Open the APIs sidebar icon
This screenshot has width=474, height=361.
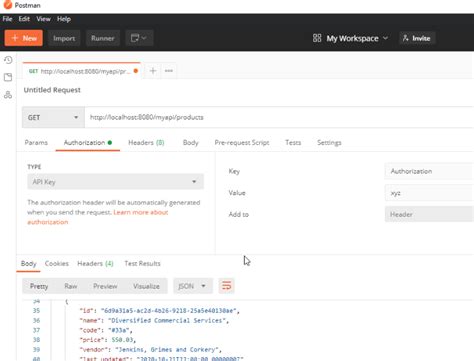[8, 95]
